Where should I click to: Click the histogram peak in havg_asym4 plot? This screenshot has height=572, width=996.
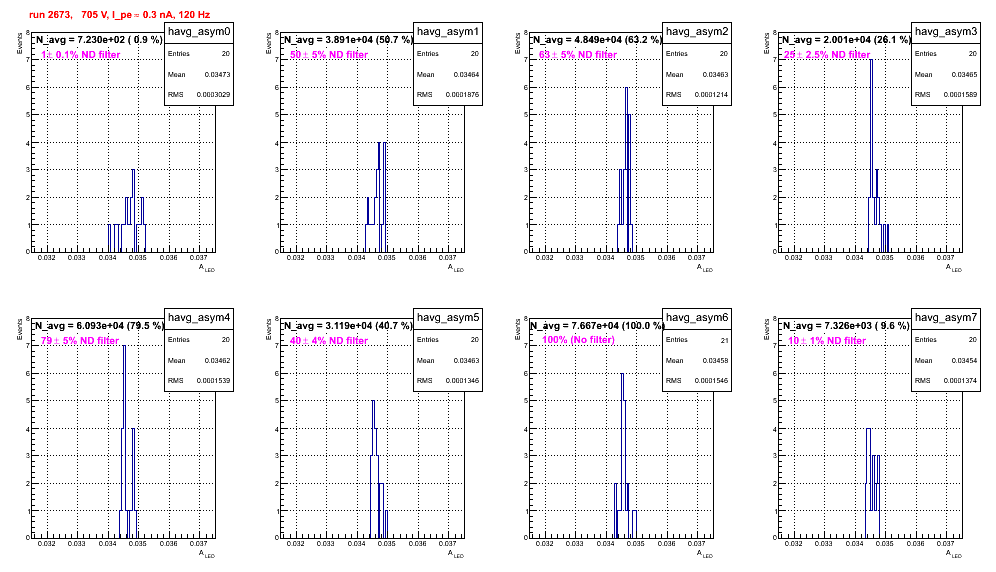tap(124, 346)
